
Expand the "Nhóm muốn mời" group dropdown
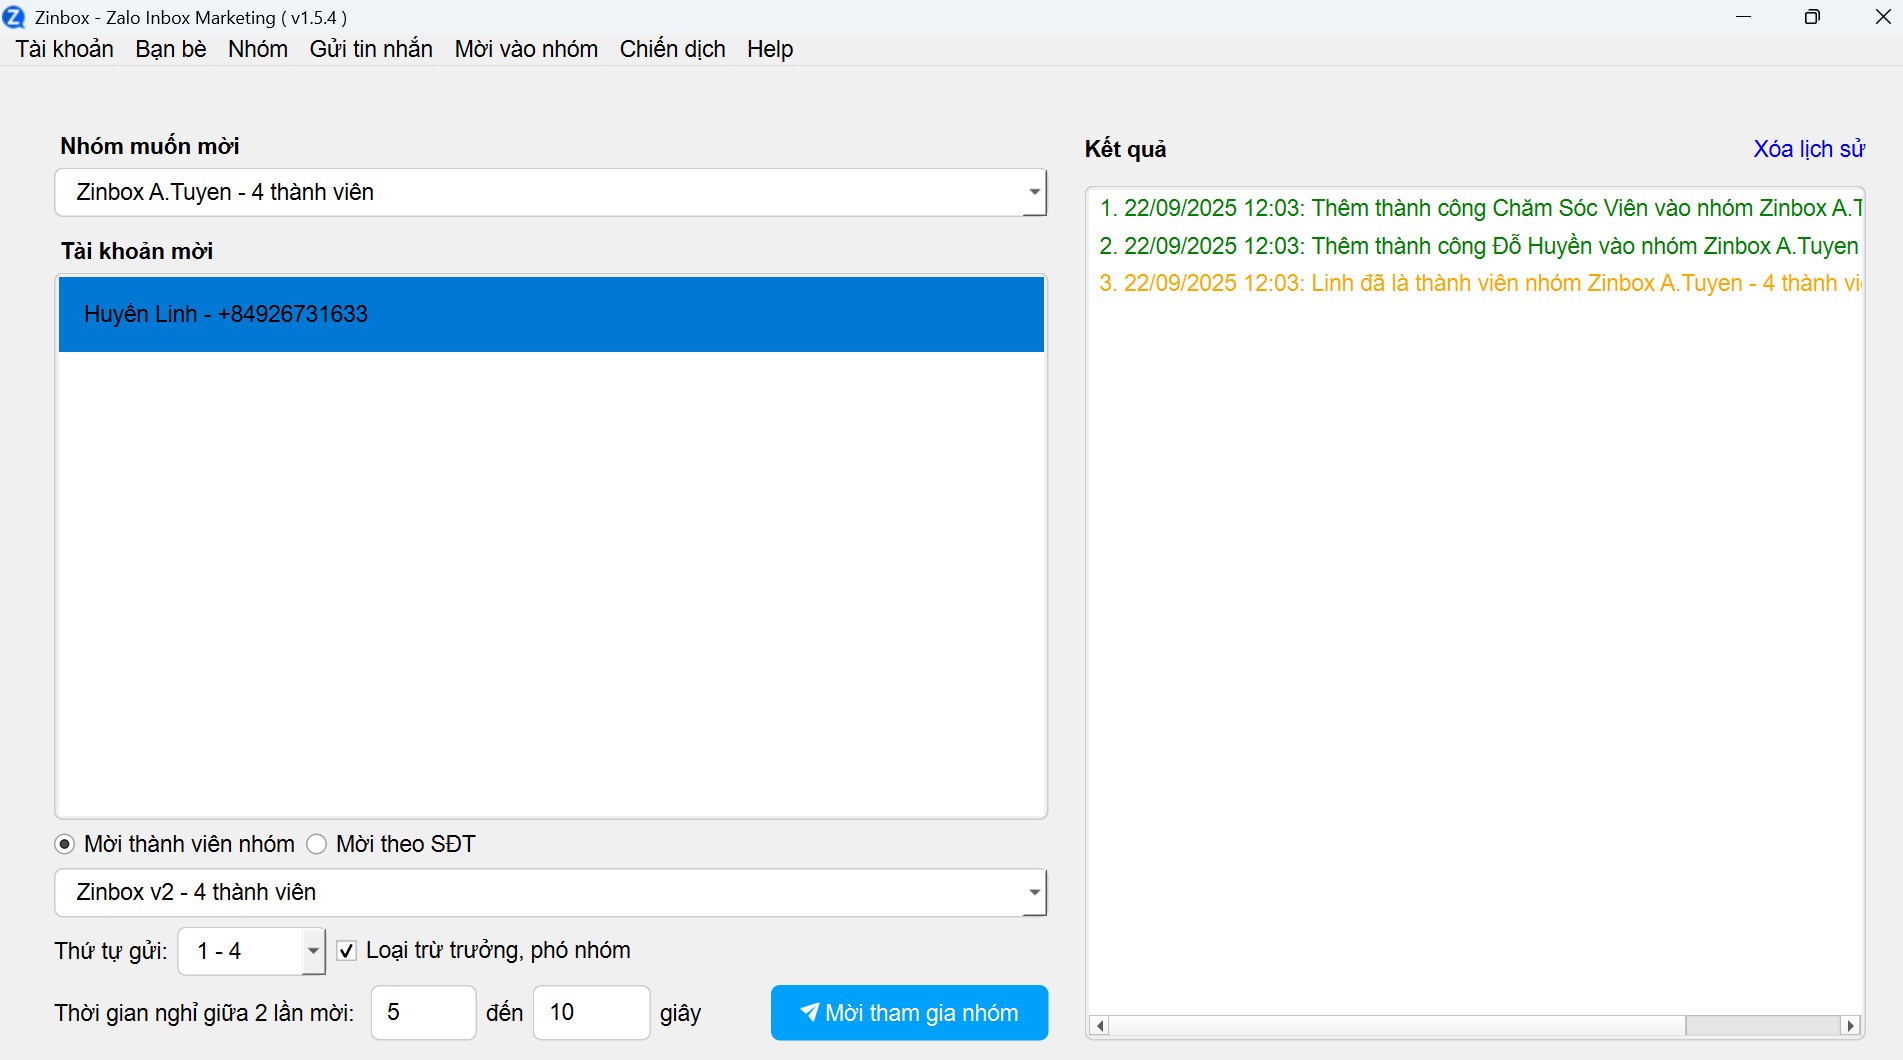[x=1033, y=192]
